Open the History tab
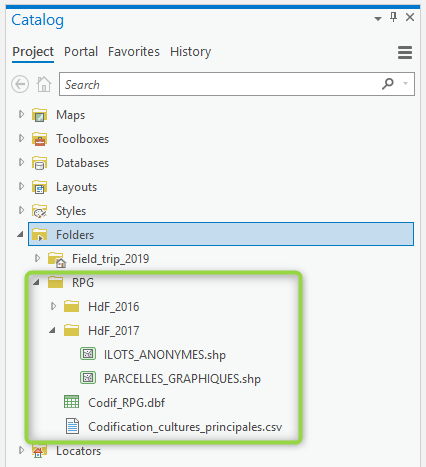426x467 pixels. [190, 52]
